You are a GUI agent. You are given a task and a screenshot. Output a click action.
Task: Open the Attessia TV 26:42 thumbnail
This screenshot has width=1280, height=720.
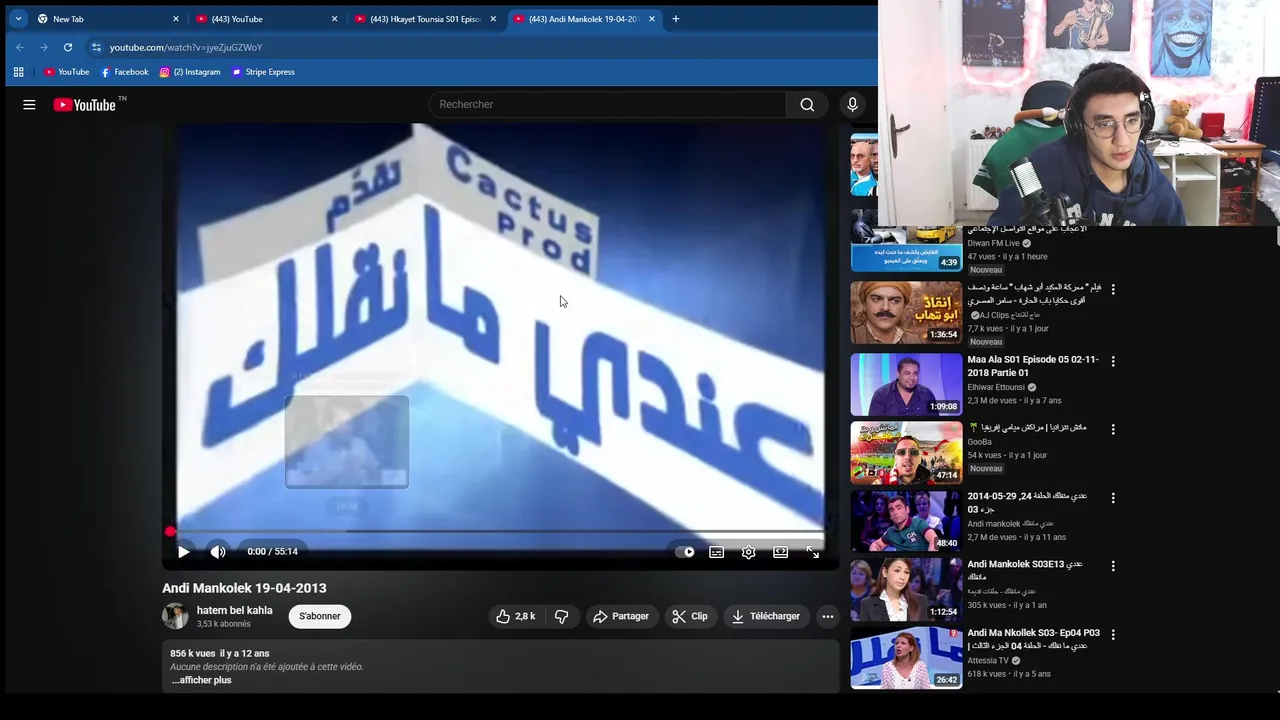(906, 657)
